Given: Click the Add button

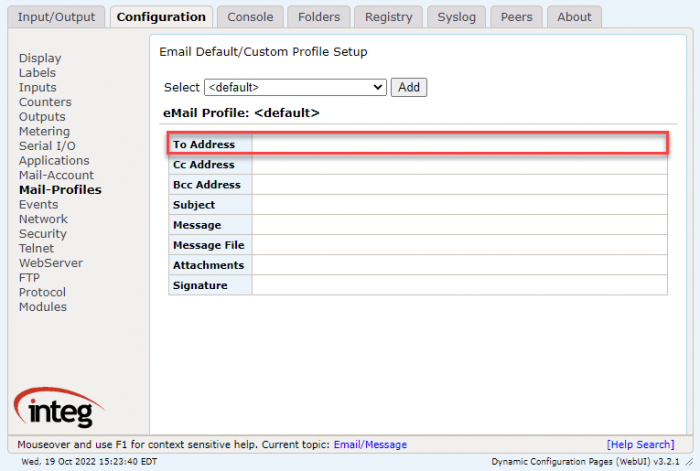Looking at the screenshot, I should [x=408, y=87].
